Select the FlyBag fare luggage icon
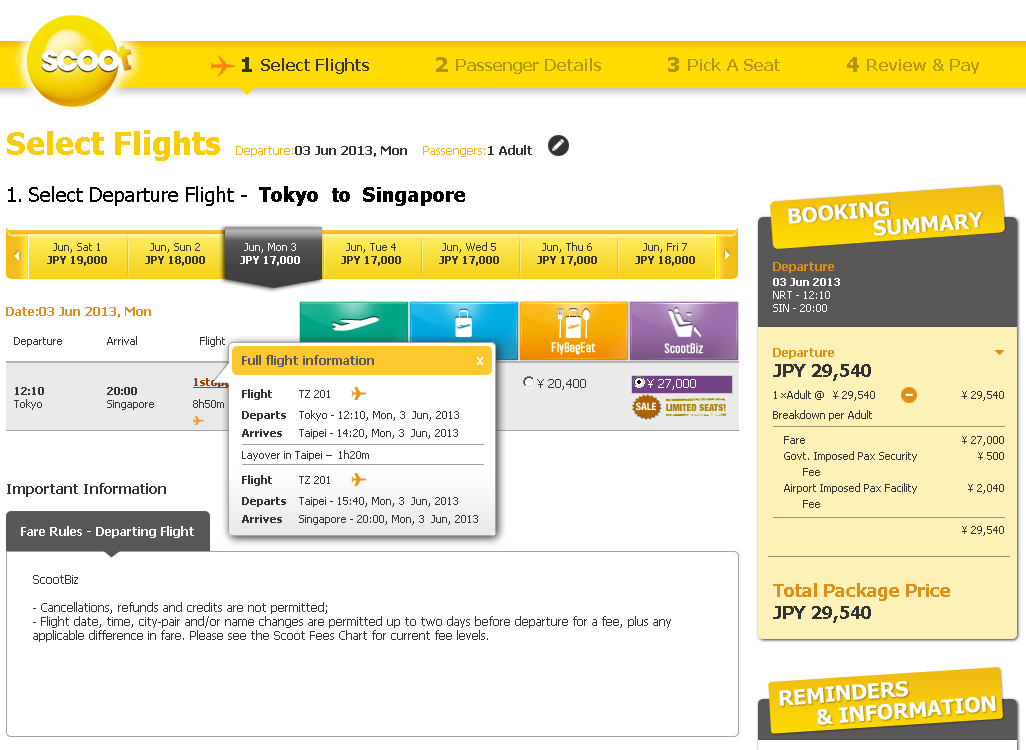 pos(463,322)
